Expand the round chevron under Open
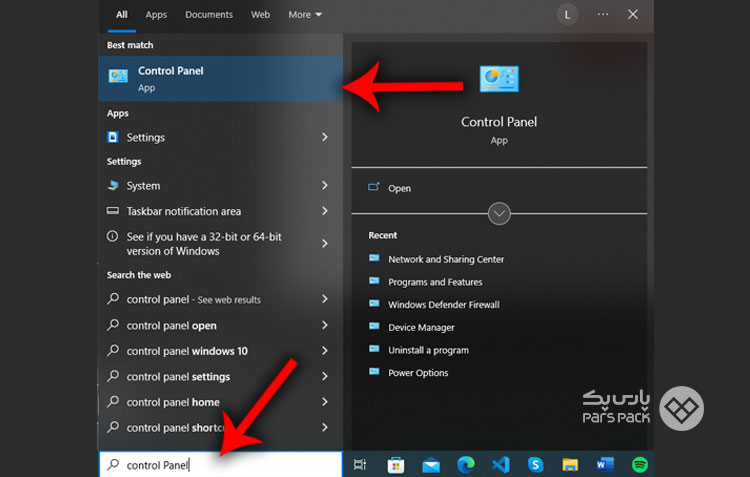This screenshot has height=477, width=750. tap(499, 213)
